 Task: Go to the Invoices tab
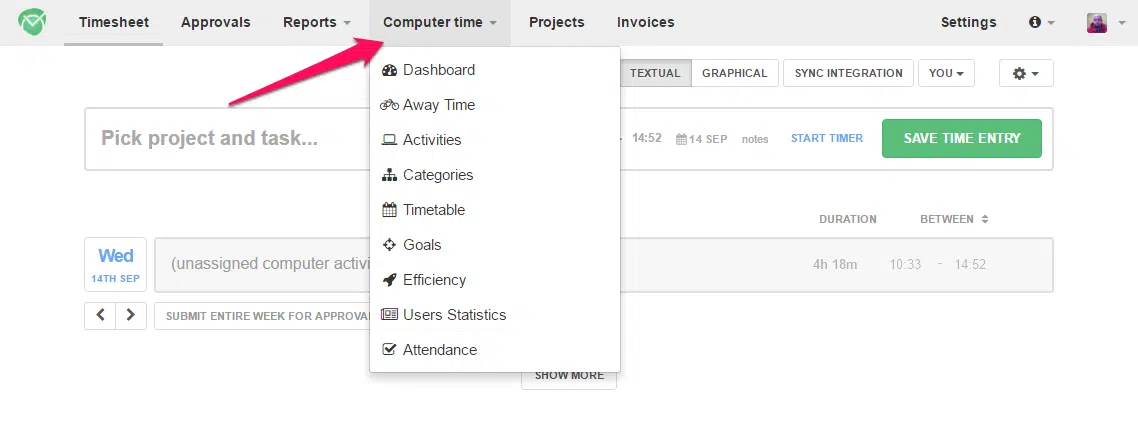[x=646, y=22]
